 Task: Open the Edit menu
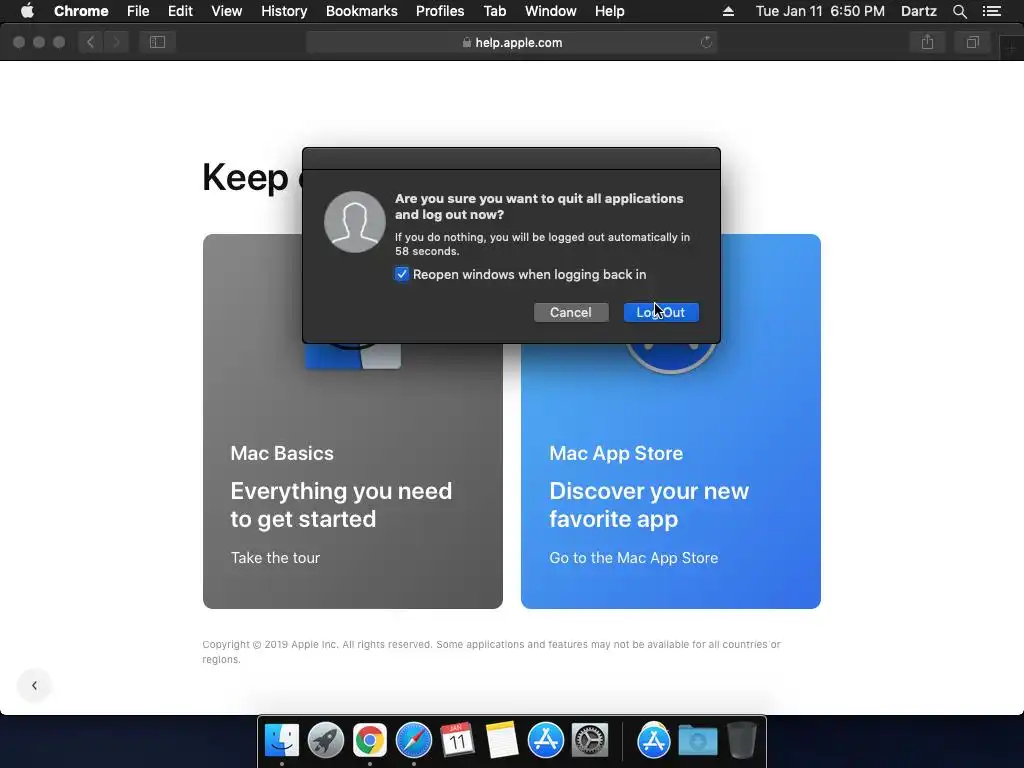pos(180,11)
